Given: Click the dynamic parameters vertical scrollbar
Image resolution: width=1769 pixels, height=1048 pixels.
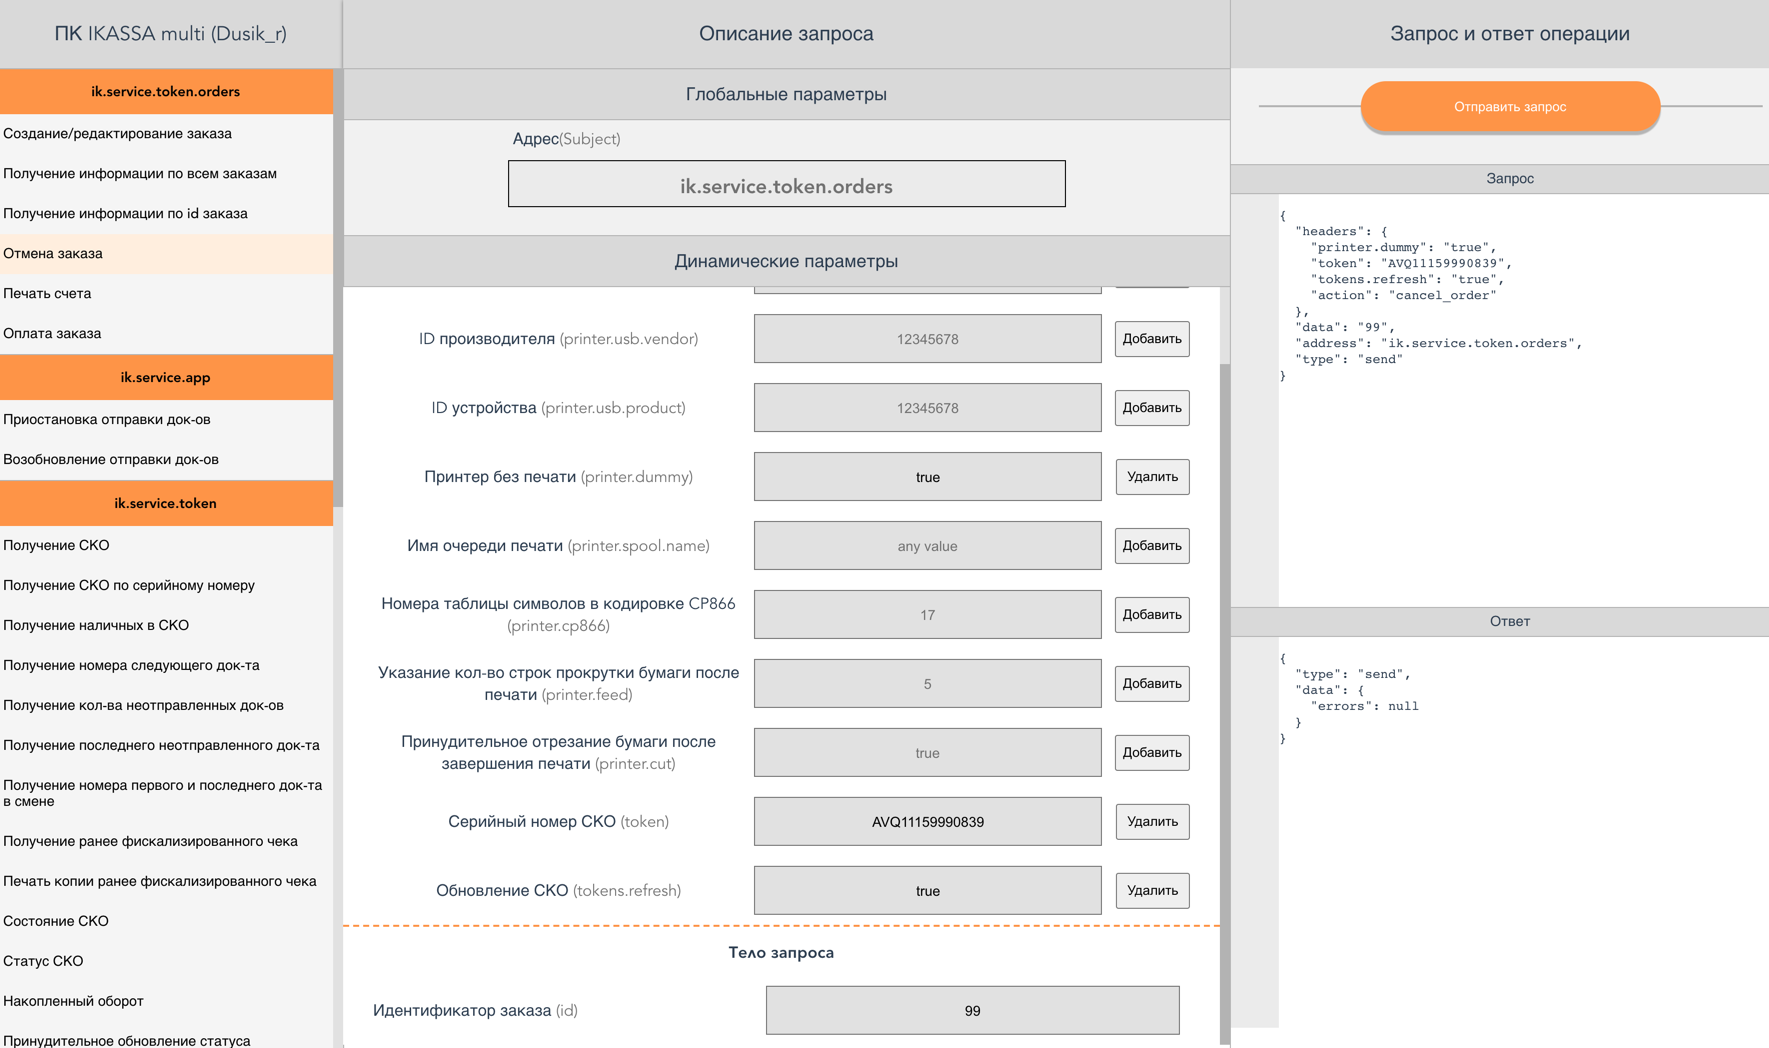Looking at the screenshot, I should coord(1224,700).
